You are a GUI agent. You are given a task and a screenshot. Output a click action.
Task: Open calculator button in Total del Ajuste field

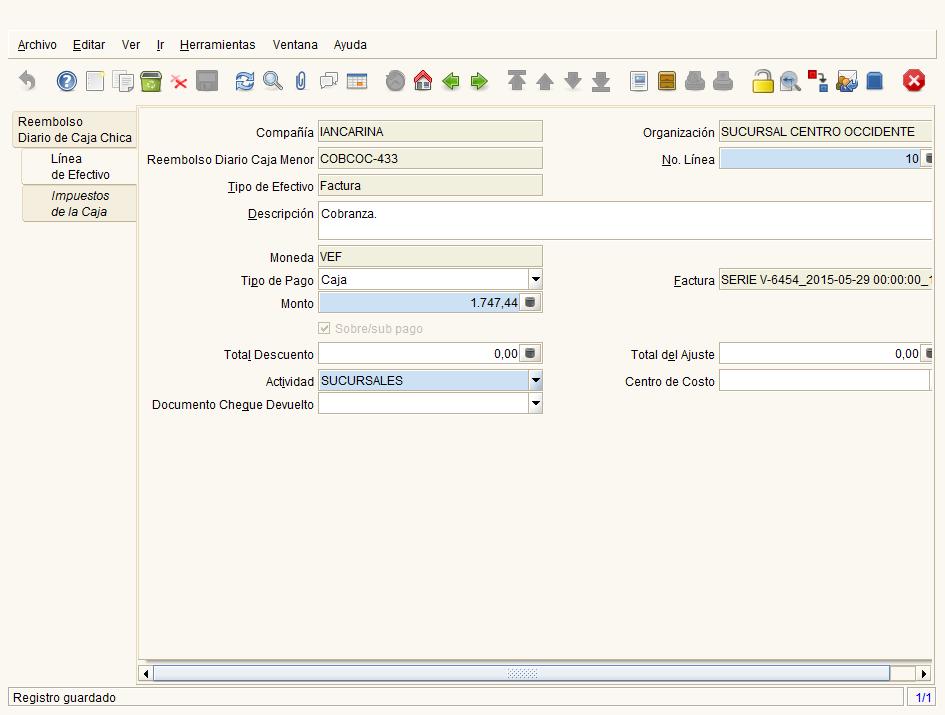pos(928,353)
